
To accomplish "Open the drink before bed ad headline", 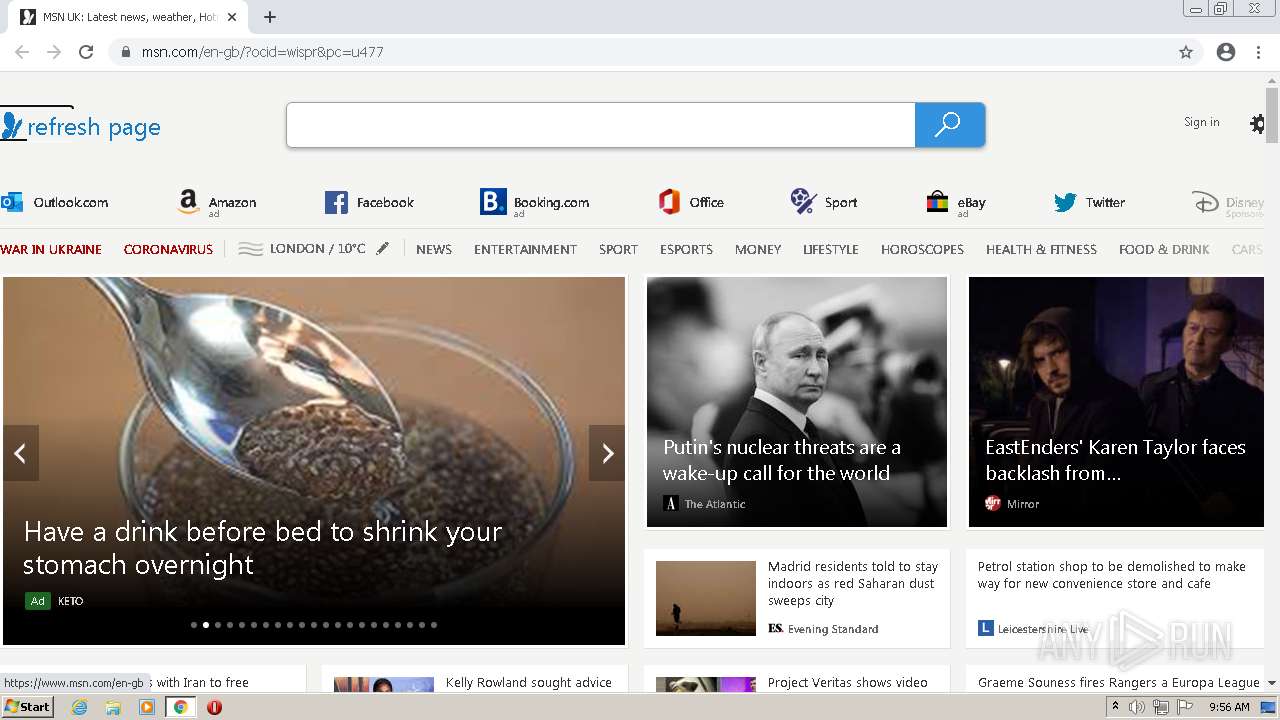I will [262, 547].
